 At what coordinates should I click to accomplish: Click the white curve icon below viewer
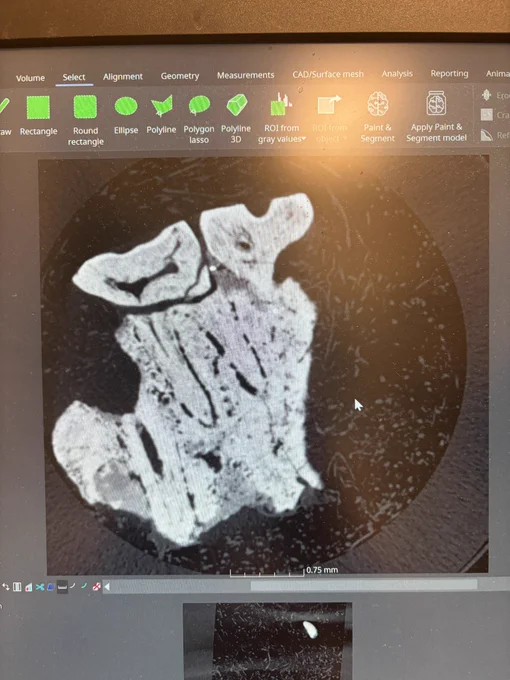(73, 586)
